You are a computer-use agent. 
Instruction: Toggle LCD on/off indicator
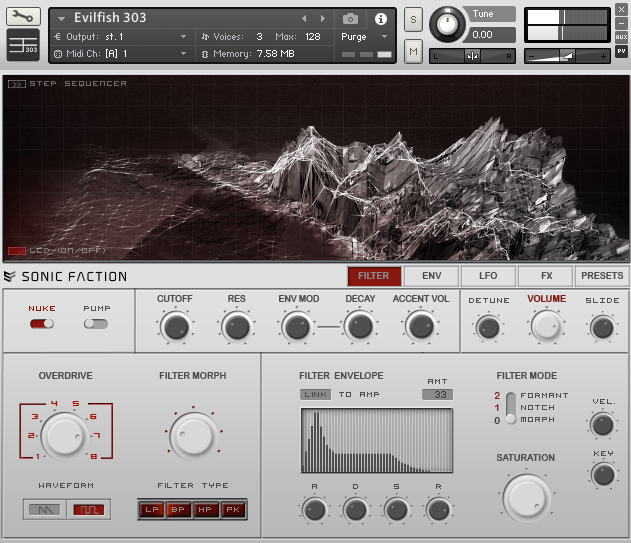[x=16, y=251]
